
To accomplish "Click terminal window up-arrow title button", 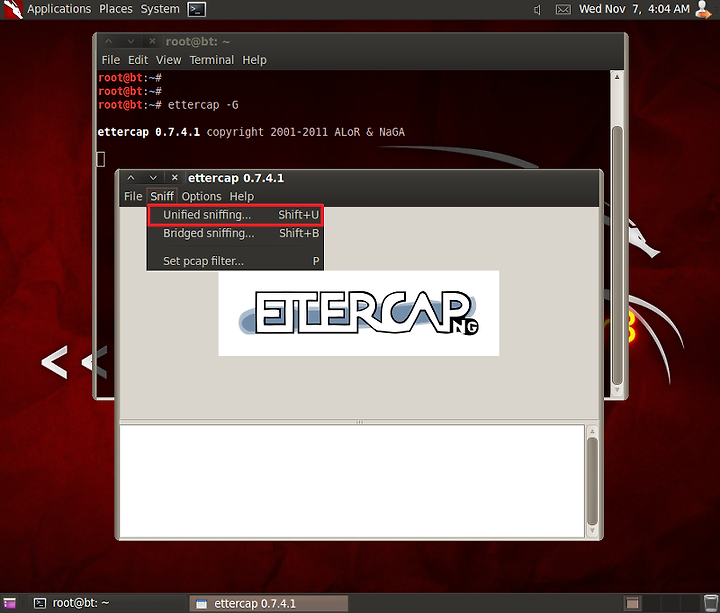I will click(x=108, y=41).
